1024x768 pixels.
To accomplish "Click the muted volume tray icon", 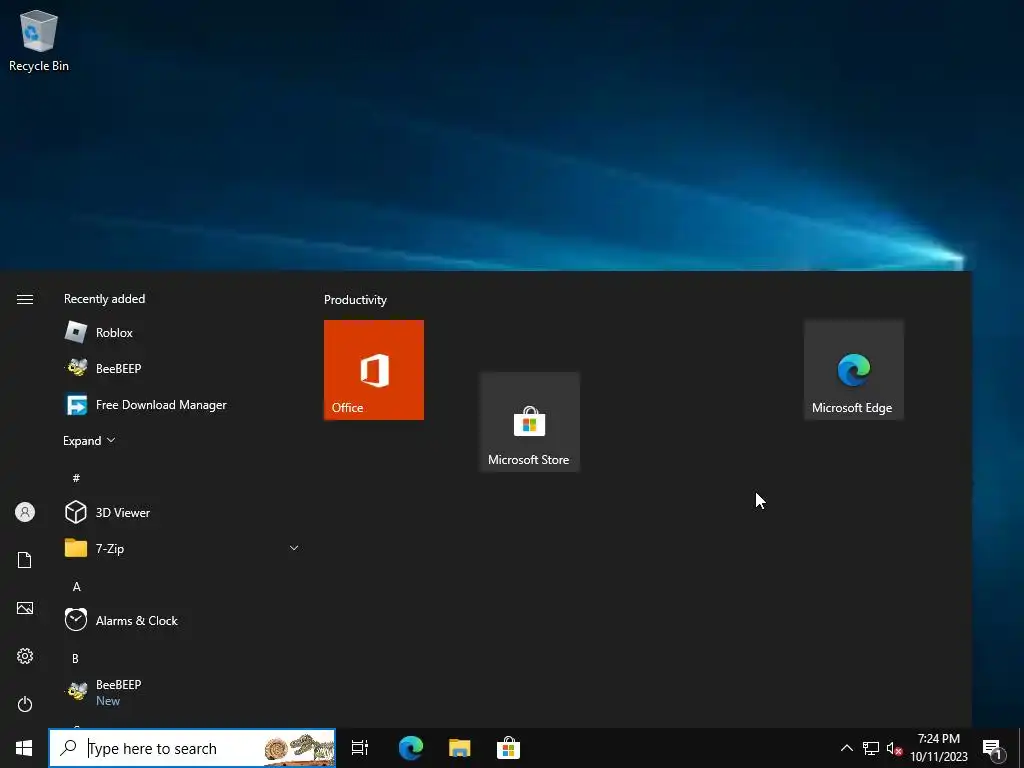I will point(894,748).
